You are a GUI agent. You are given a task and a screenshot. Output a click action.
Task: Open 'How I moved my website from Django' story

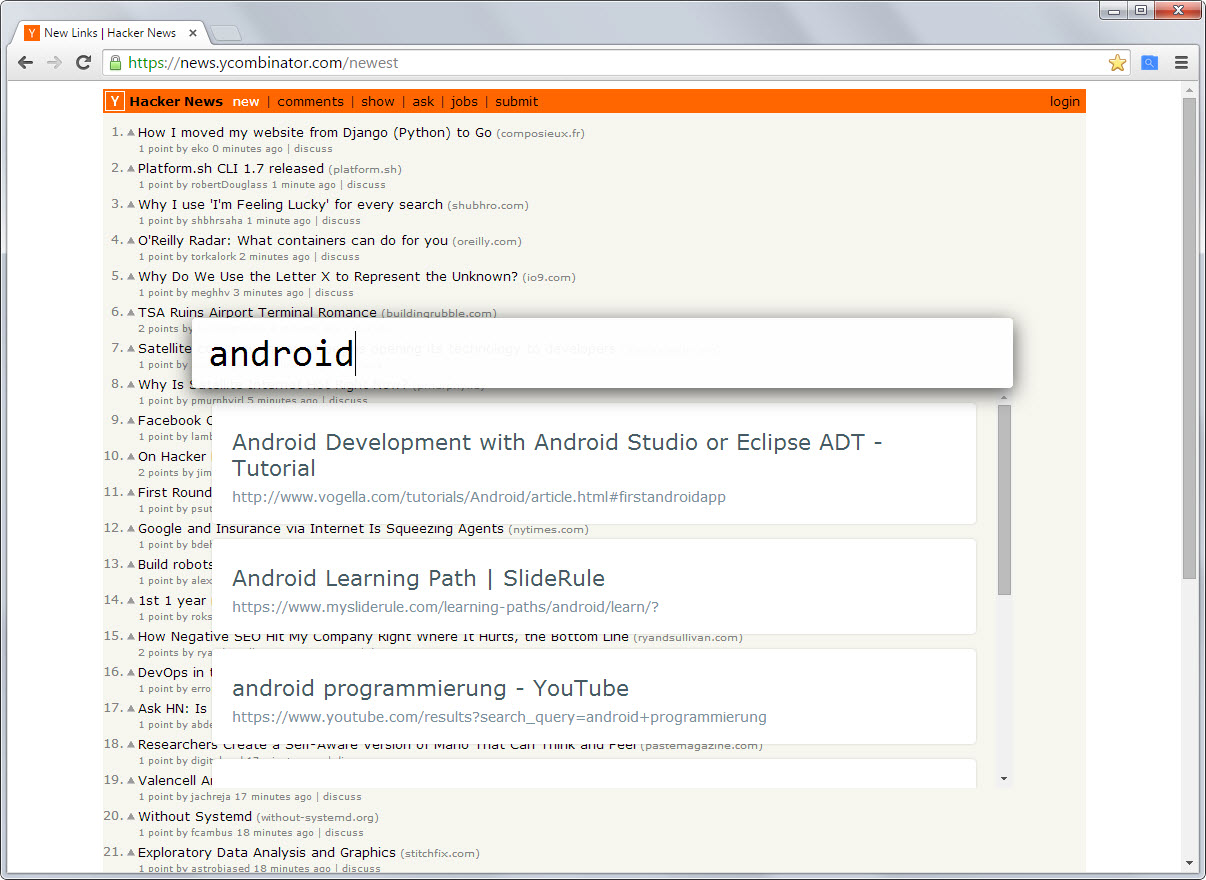click(x=314, y=132)
